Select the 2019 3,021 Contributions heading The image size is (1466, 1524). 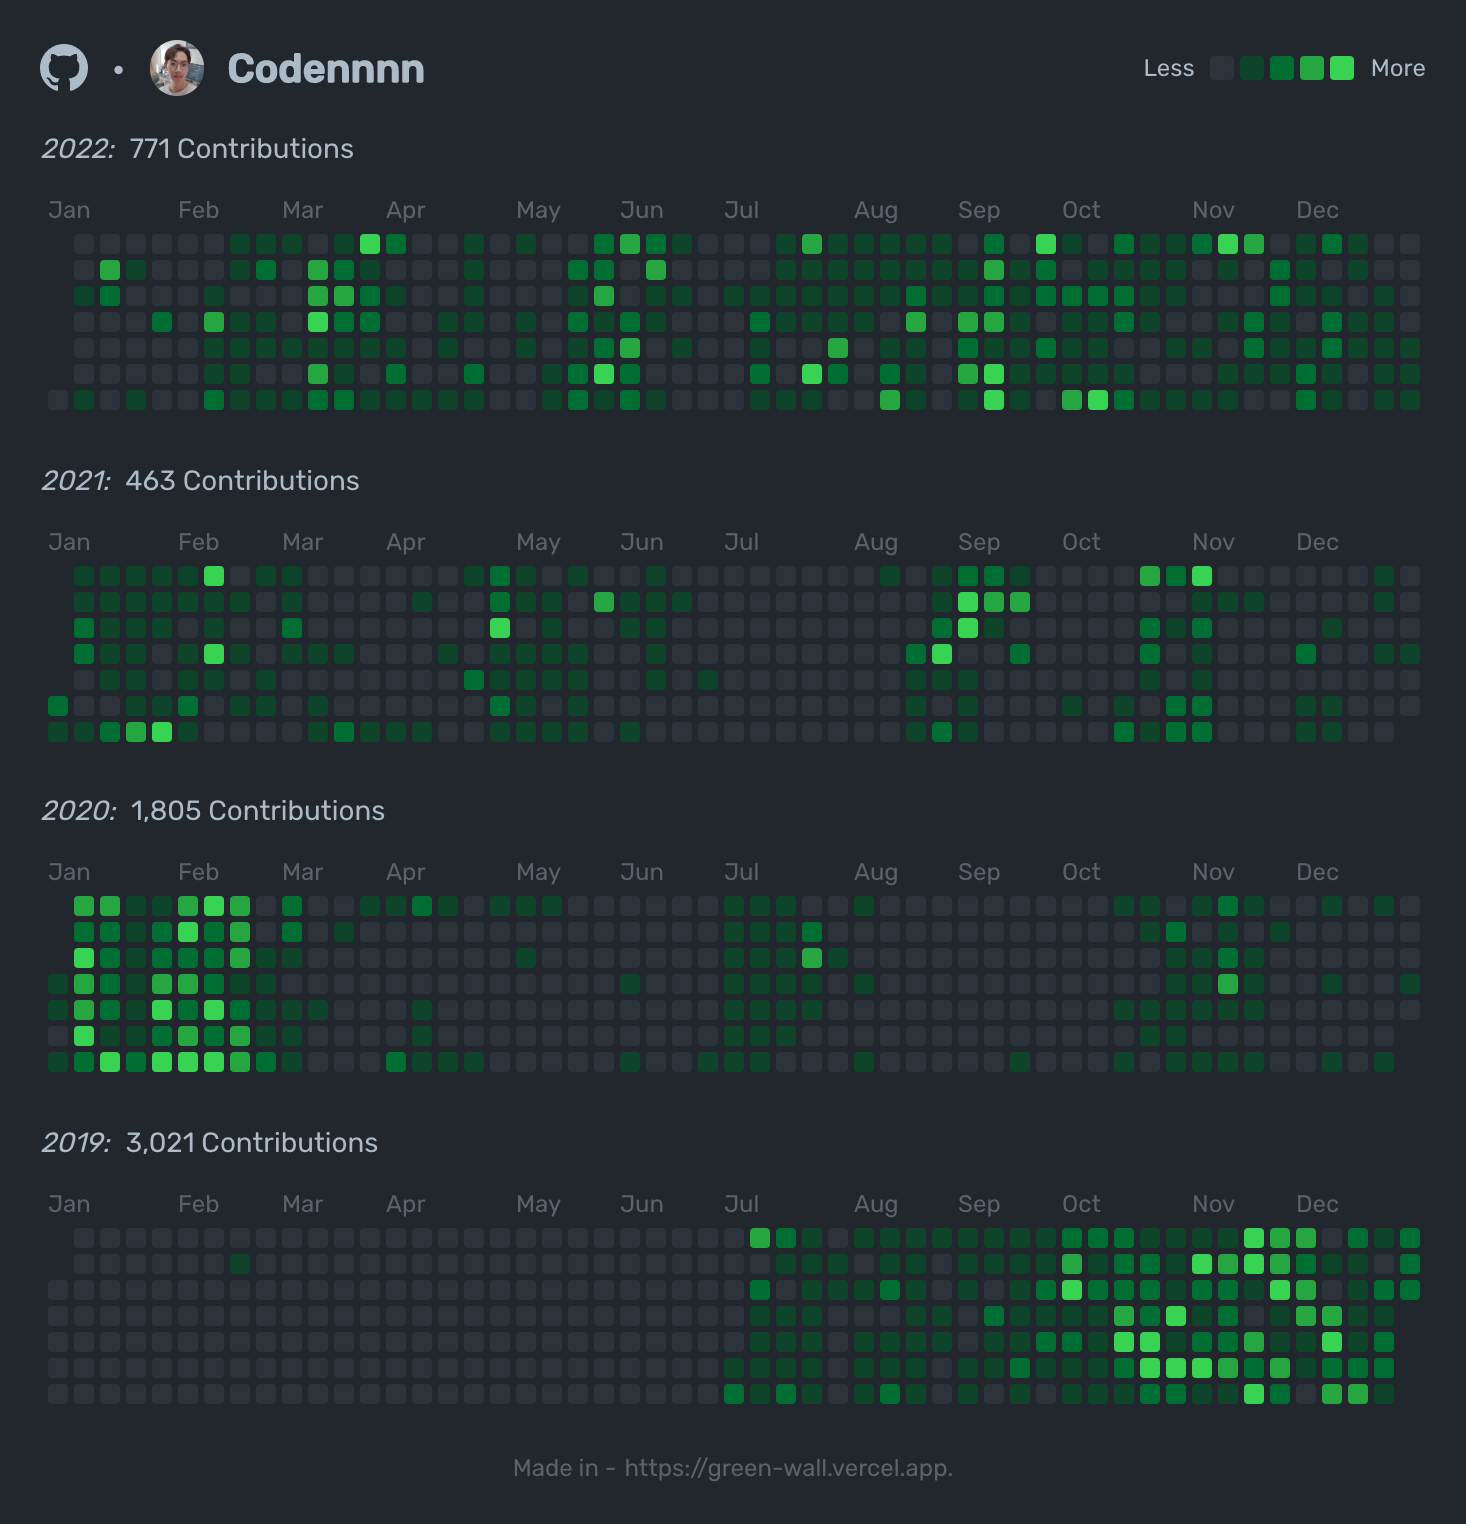tap(210, 1143)
